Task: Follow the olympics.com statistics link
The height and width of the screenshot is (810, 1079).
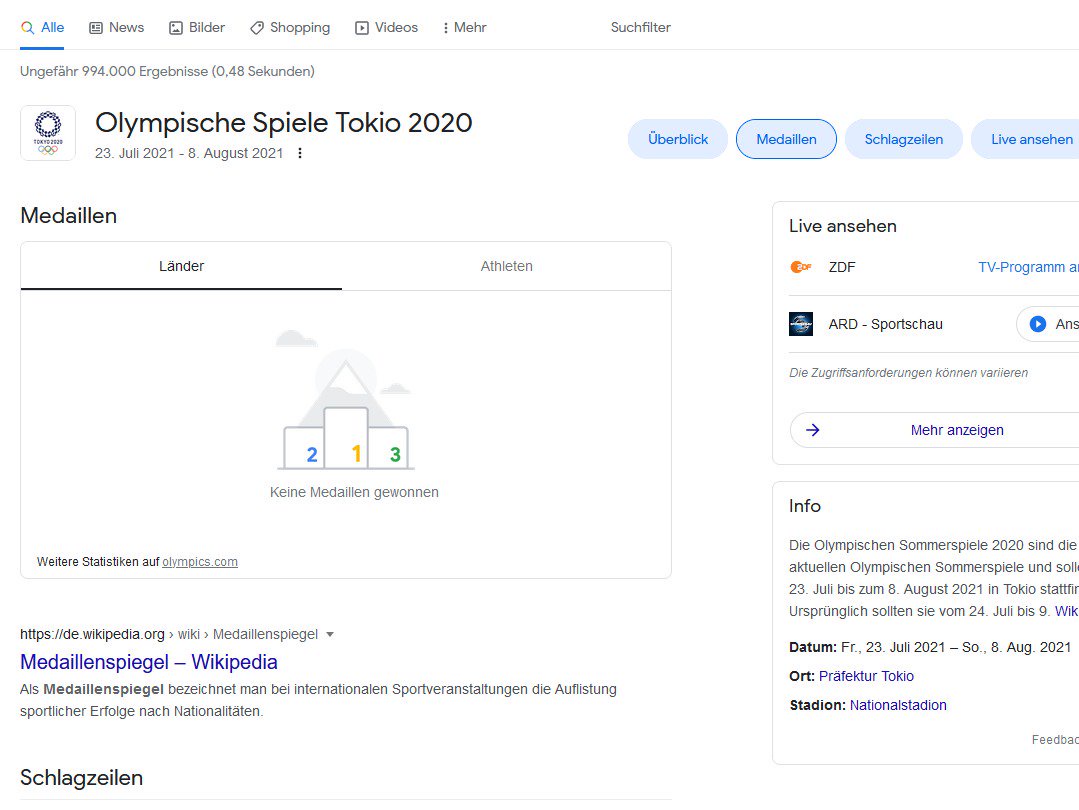Action: point(200,562)
